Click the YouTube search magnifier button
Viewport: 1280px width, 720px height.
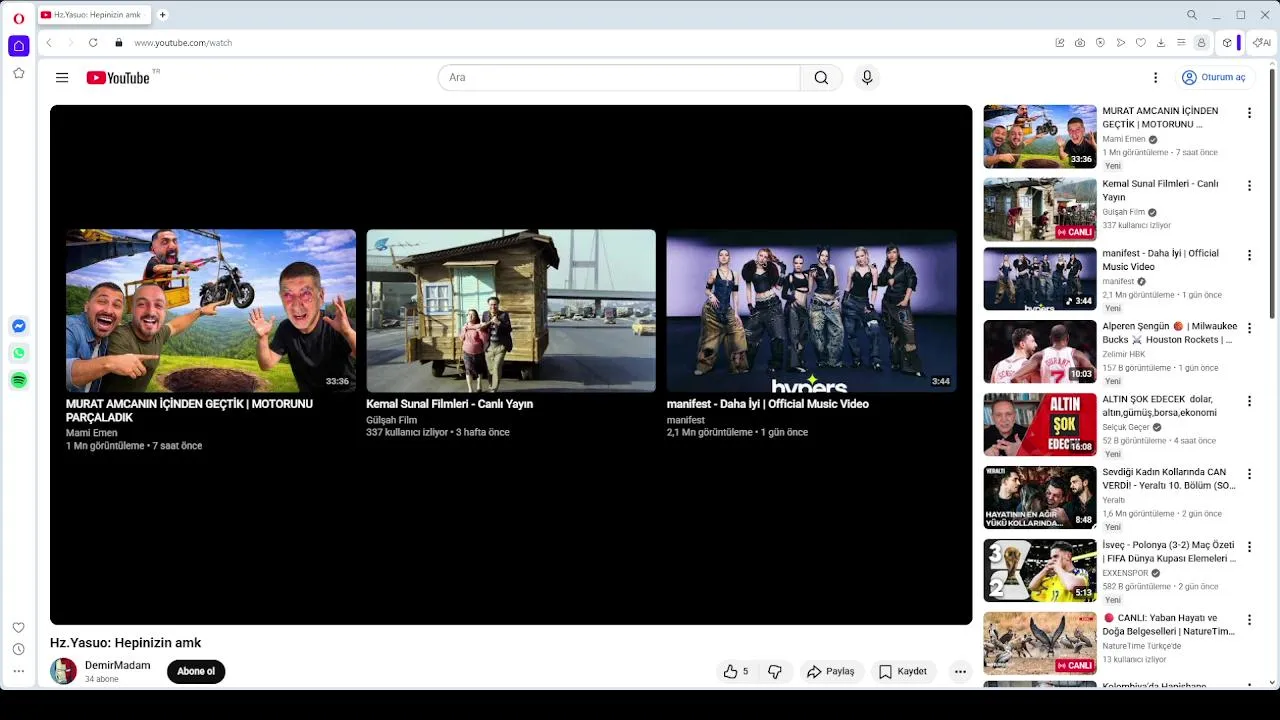(821, 77)
